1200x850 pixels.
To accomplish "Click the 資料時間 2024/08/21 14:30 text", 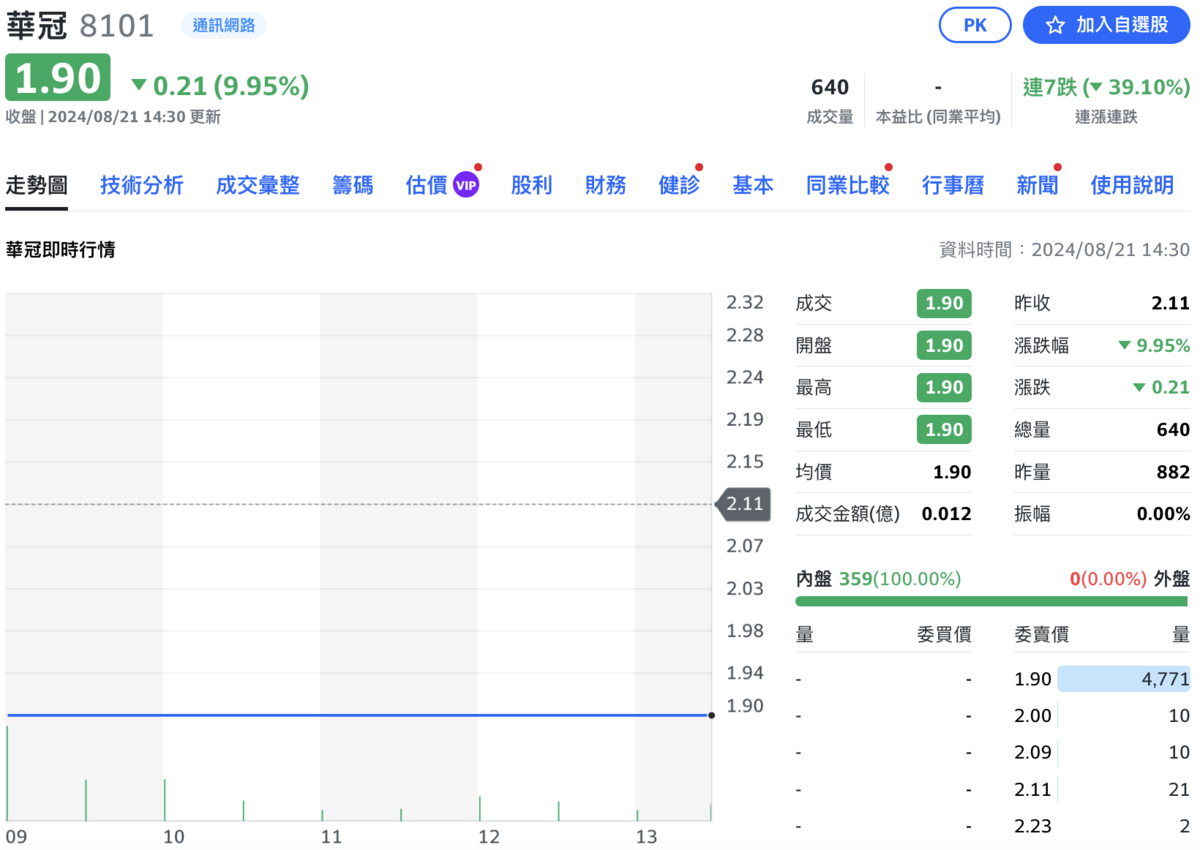I will tap(1065, 250).
